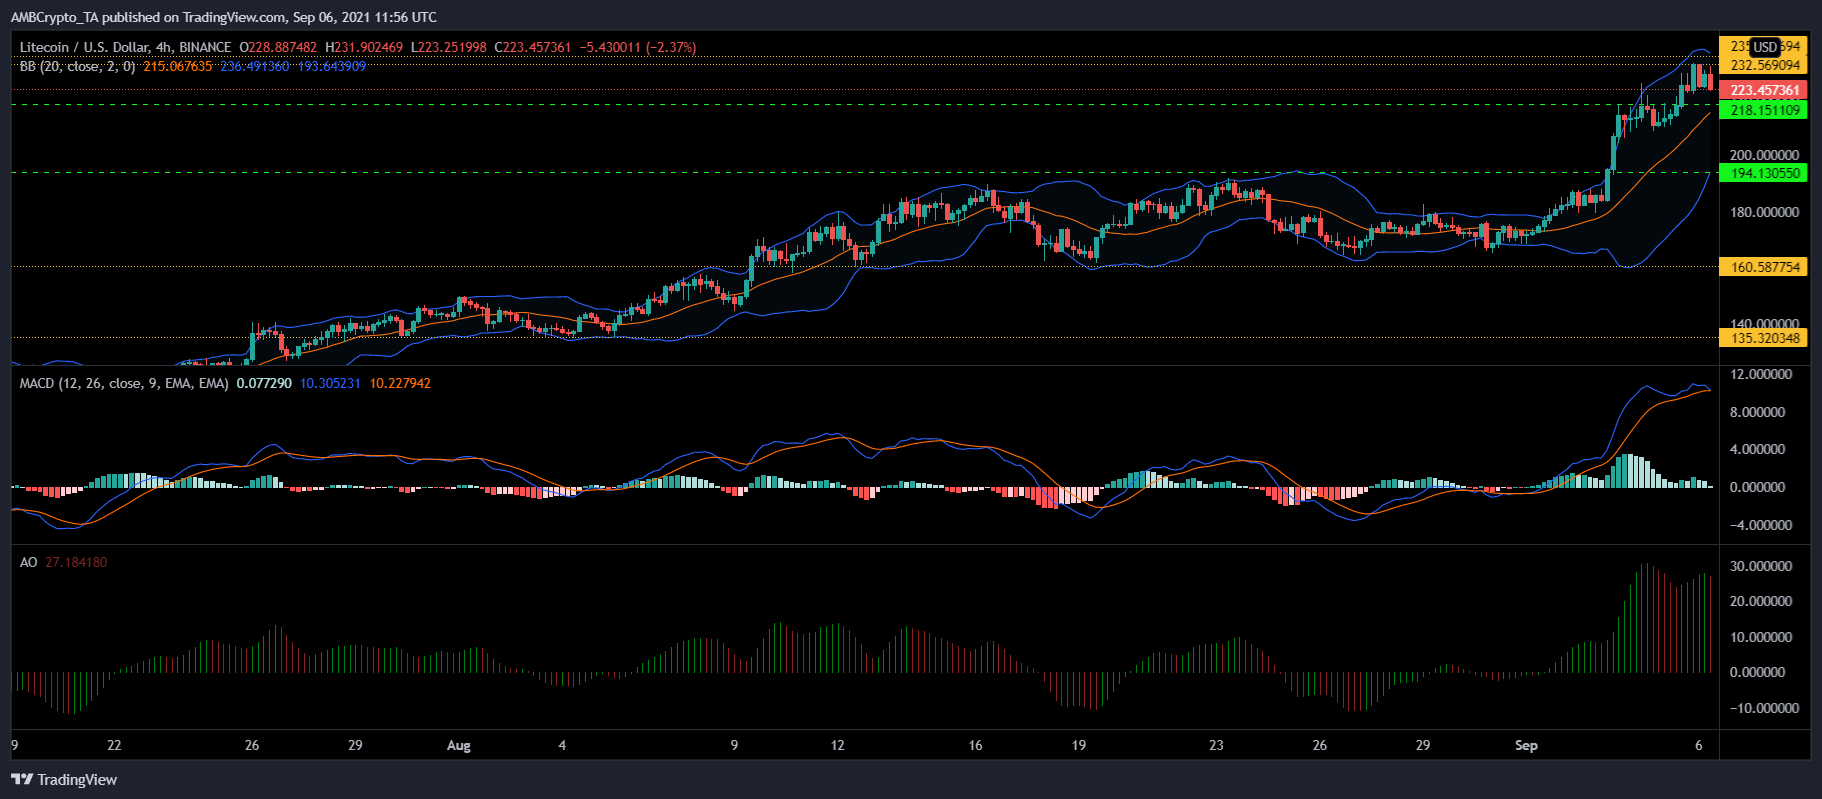Click MACD histogram value 0.077290

click(264, 383)
